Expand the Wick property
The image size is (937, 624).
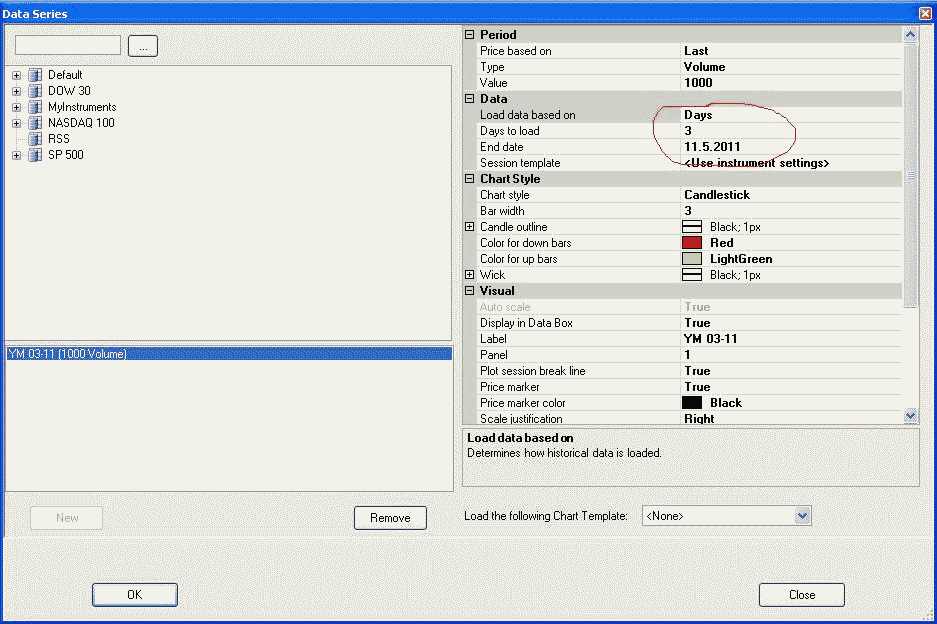(x=470, y=275)
